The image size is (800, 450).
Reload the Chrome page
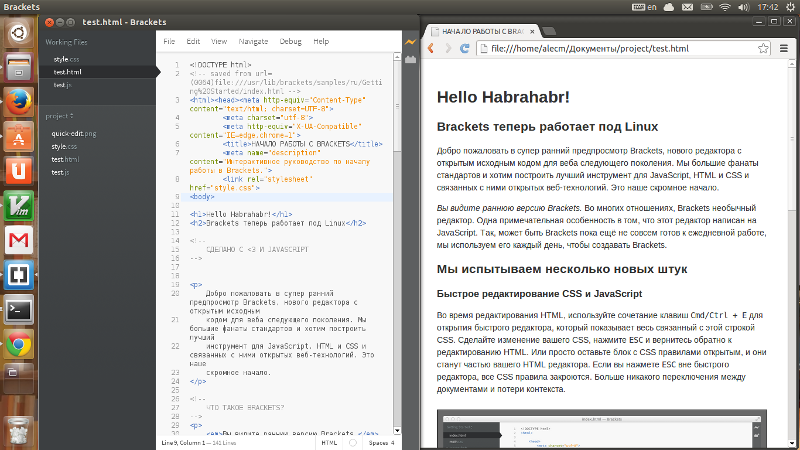click(464, 48)
